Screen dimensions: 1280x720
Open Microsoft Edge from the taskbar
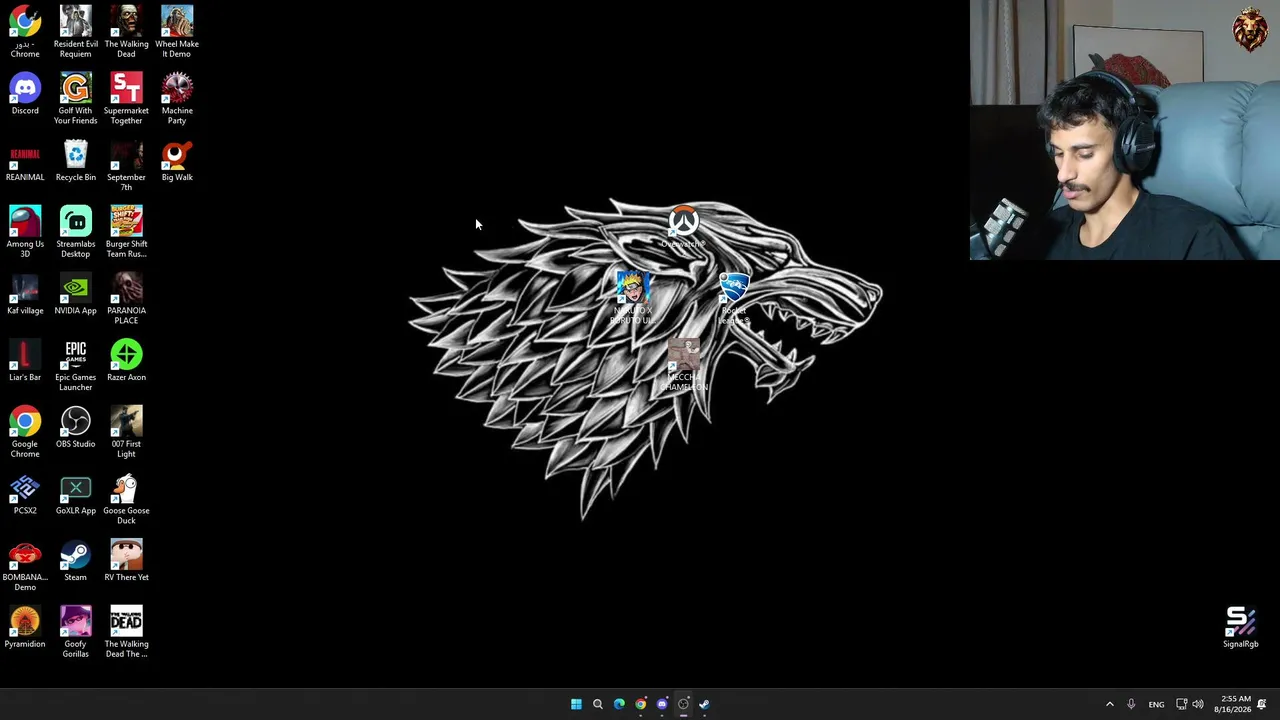coord(619,704)
